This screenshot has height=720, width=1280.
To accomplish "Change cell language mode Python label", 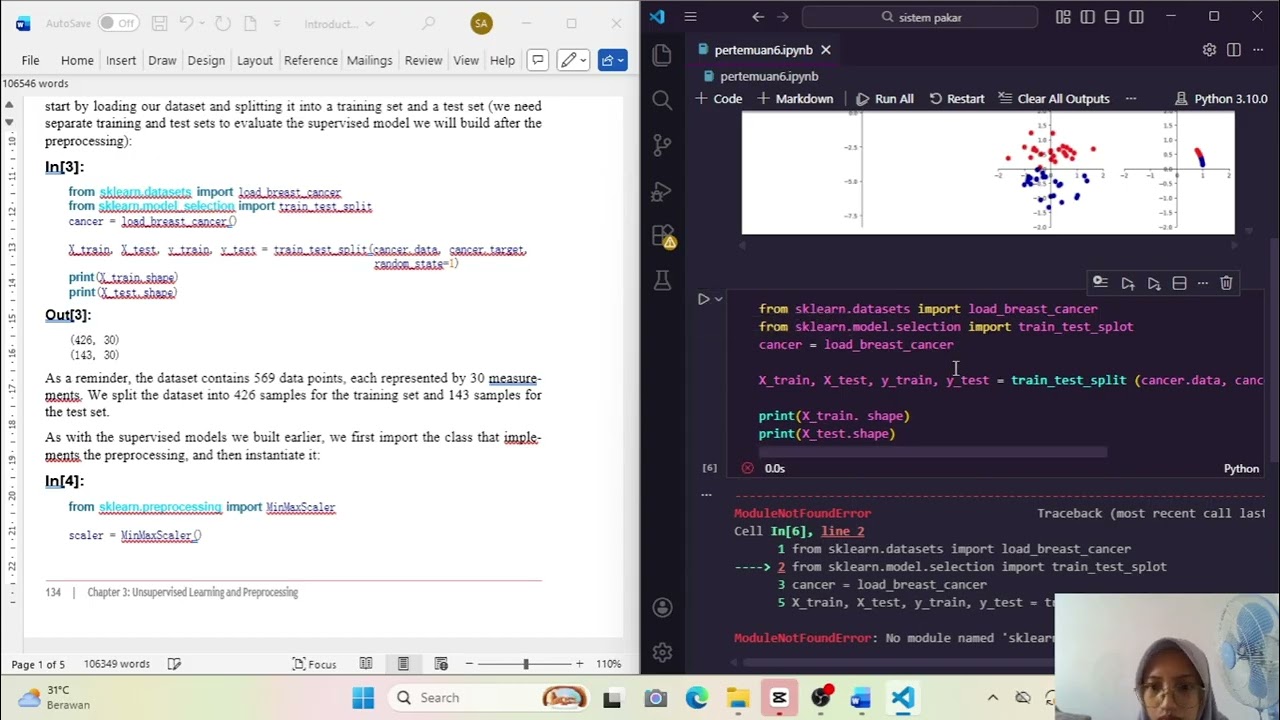I will pos(1241,468).
